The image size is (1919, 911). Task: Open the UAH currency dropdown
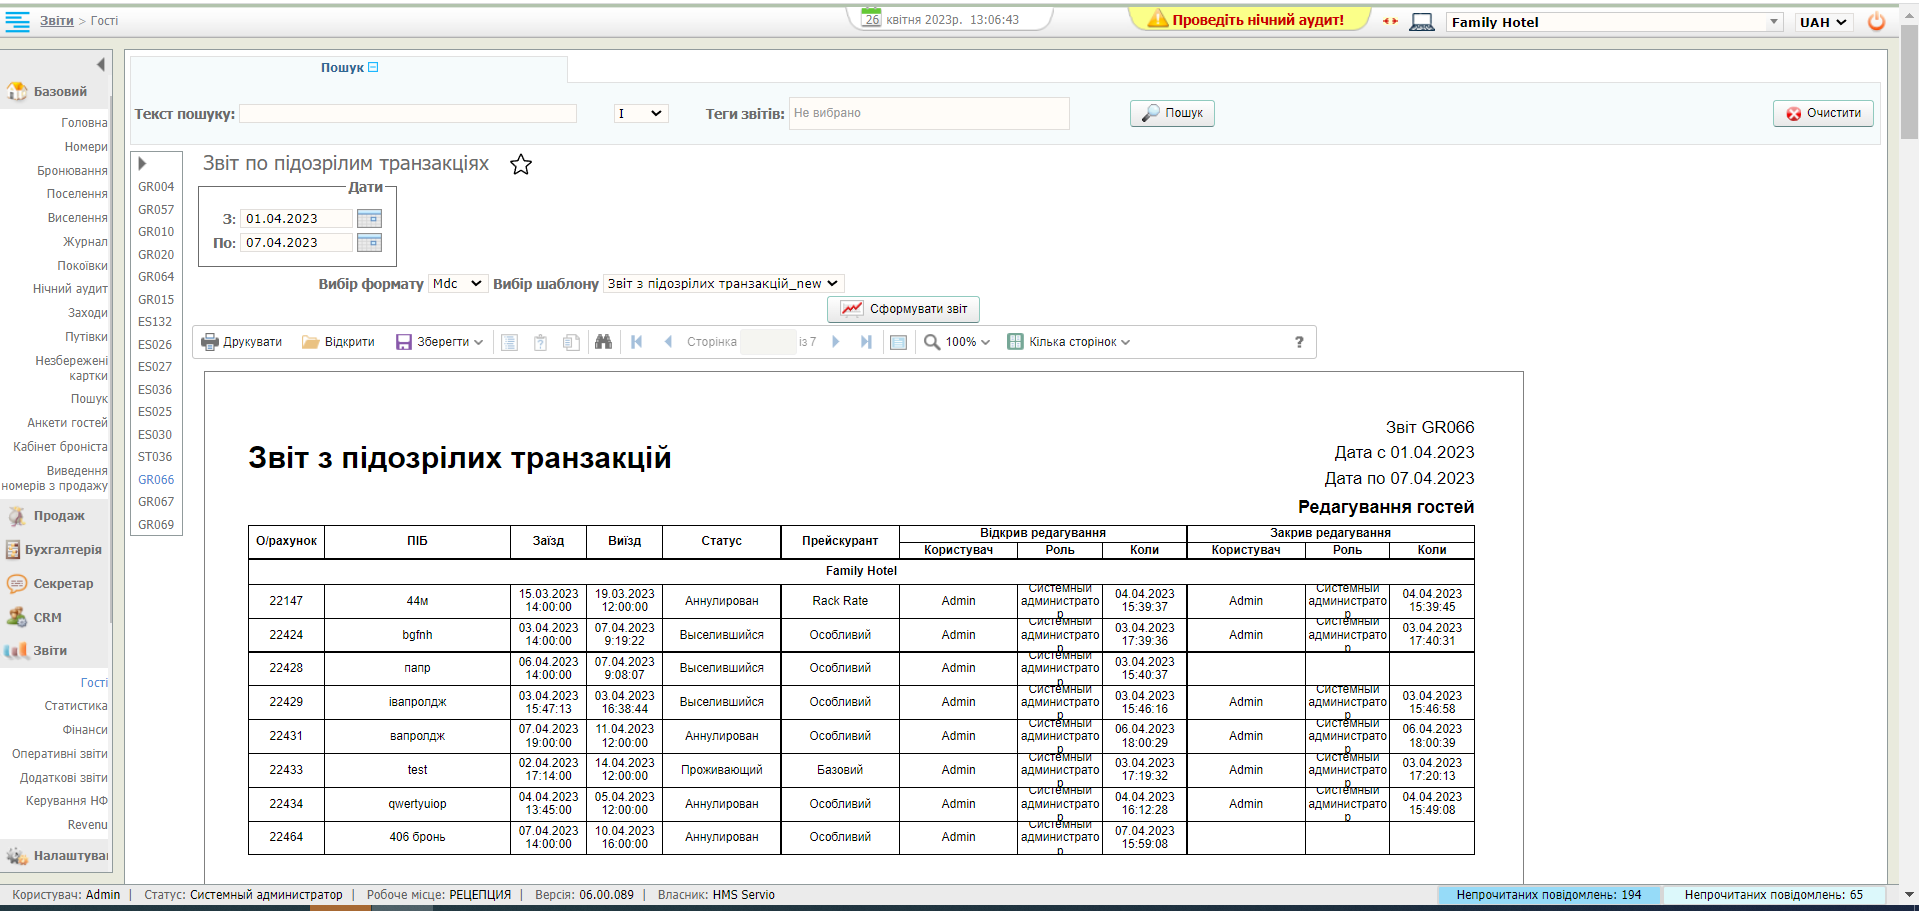[1823, 22]
